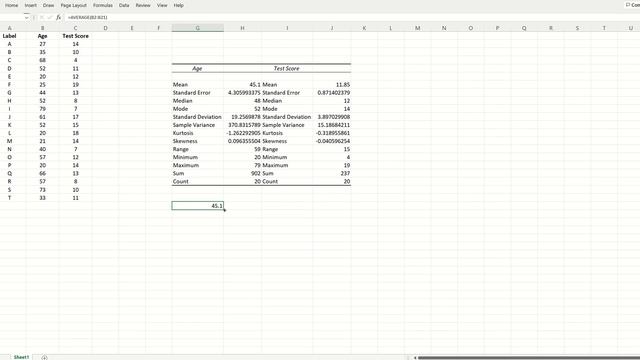The image size is (640, 360).
Task: Select column M header
Action: pyautogui.click(x=418, y=28)
